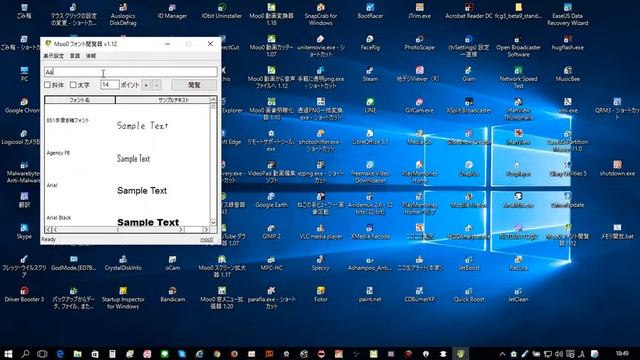Viewport: 640px width, 360px height.
Task: Open the Windows Start menu
Action: tap(8, 353)
